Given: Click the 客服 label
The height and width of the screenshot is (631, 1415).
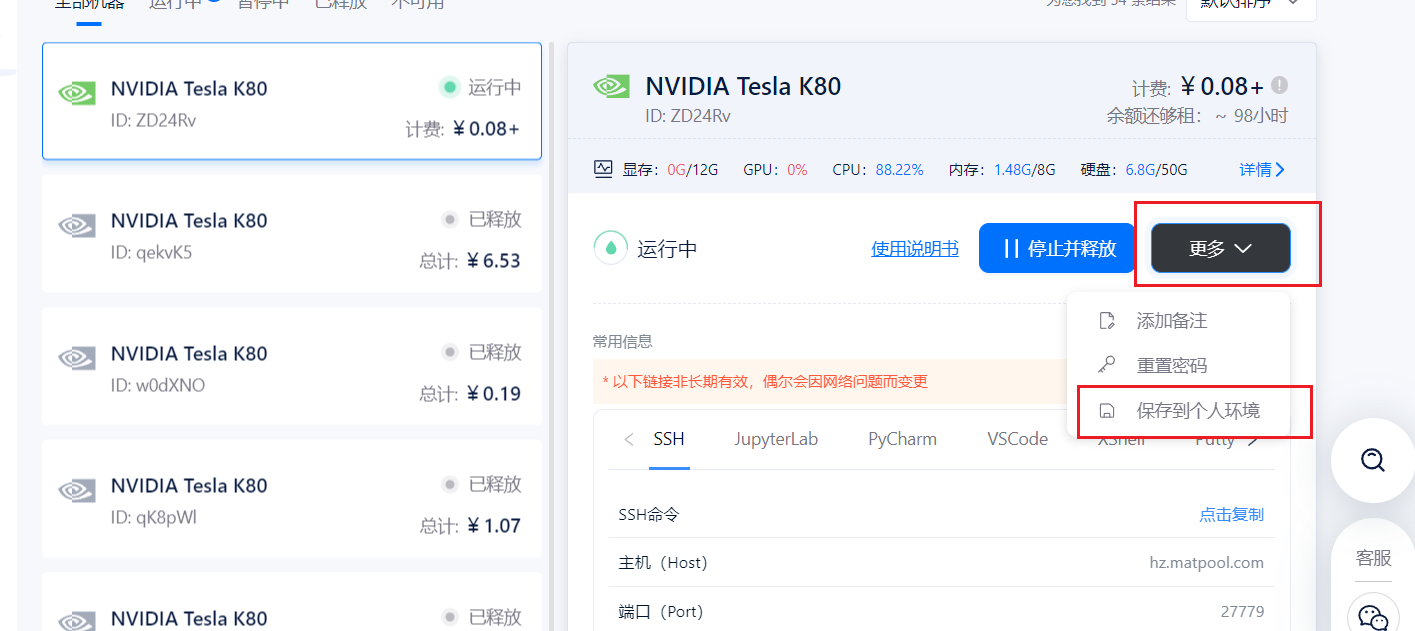Looking at the screenshot, I should click(x=1373, y=558).
